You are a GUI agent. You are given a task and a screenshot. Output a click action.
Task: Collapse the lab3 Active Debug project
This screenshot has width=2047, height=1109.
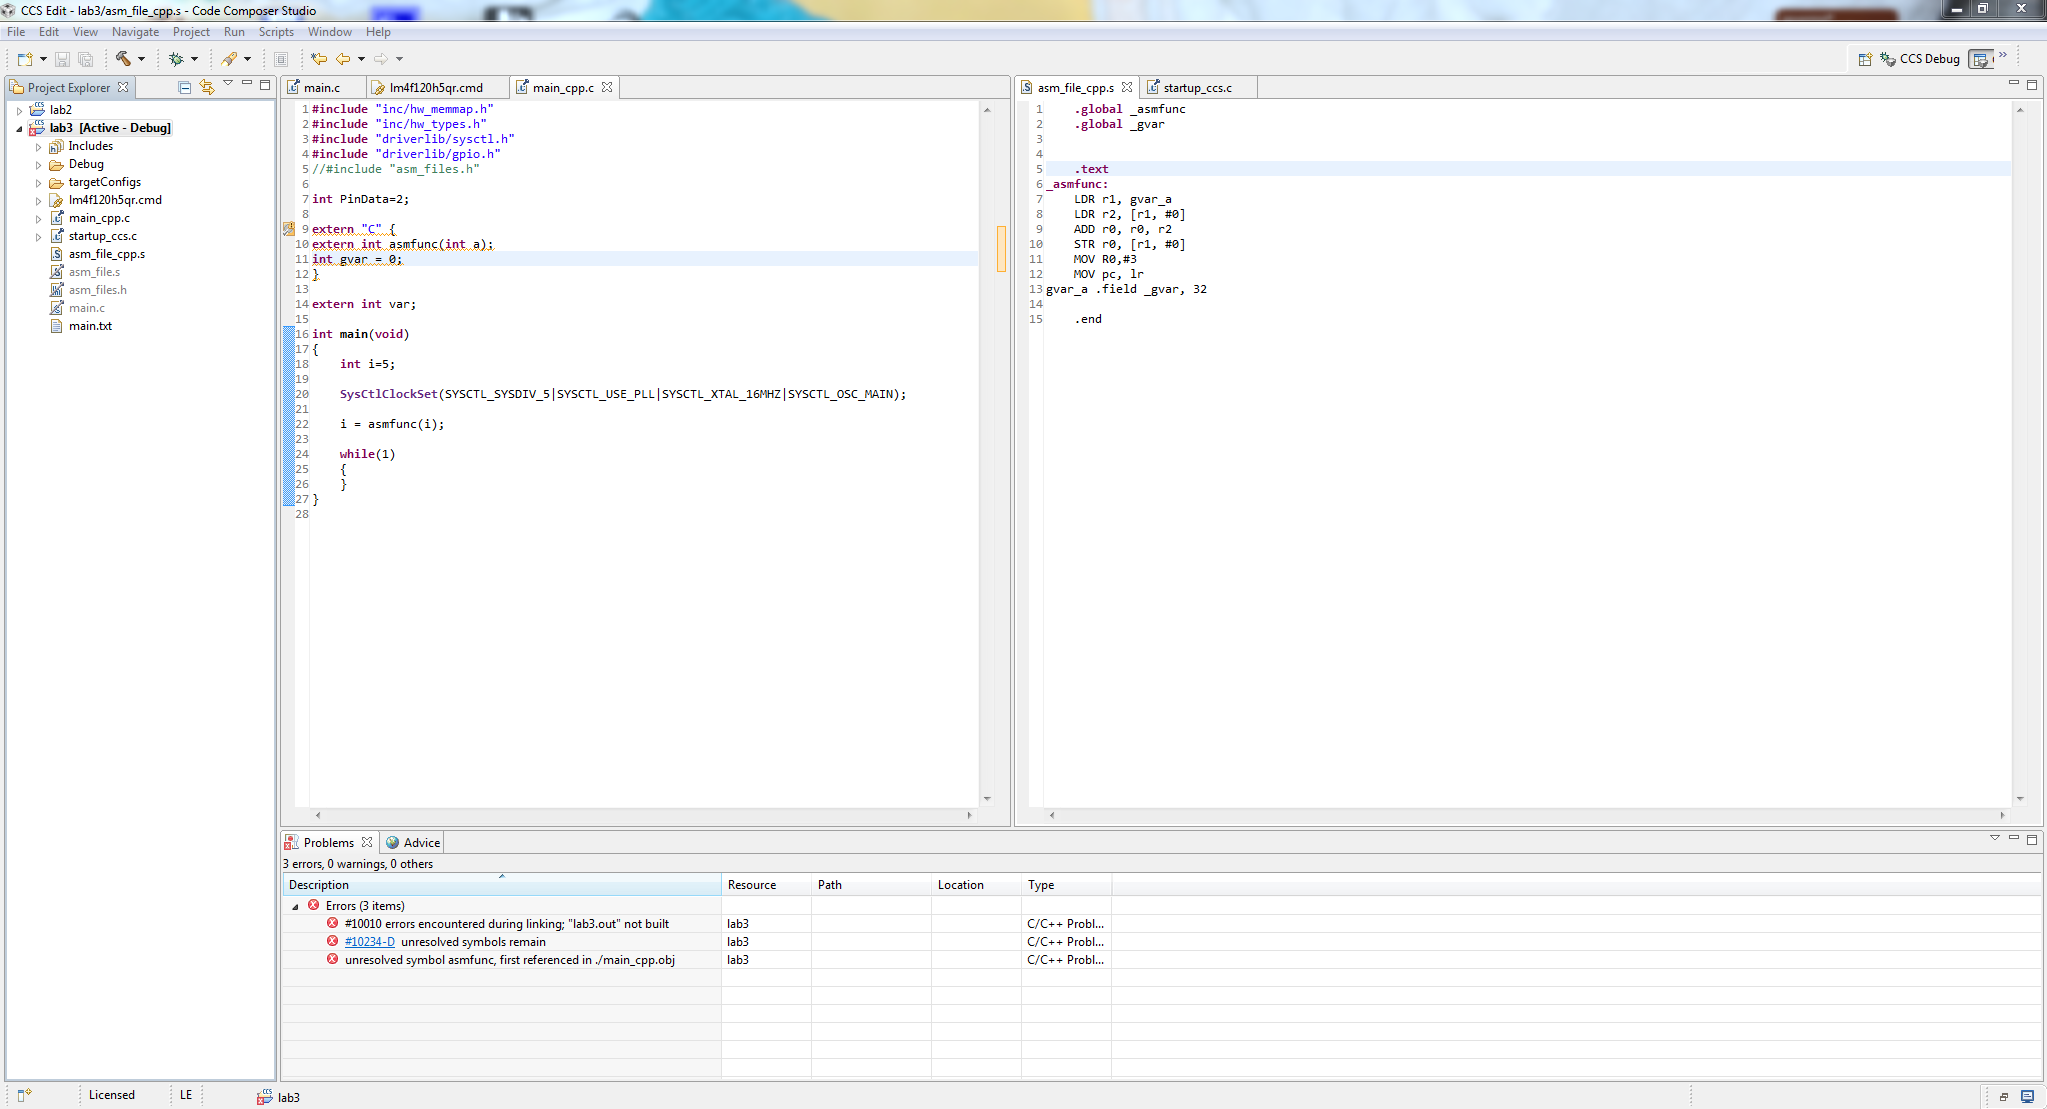click(19, 128)
